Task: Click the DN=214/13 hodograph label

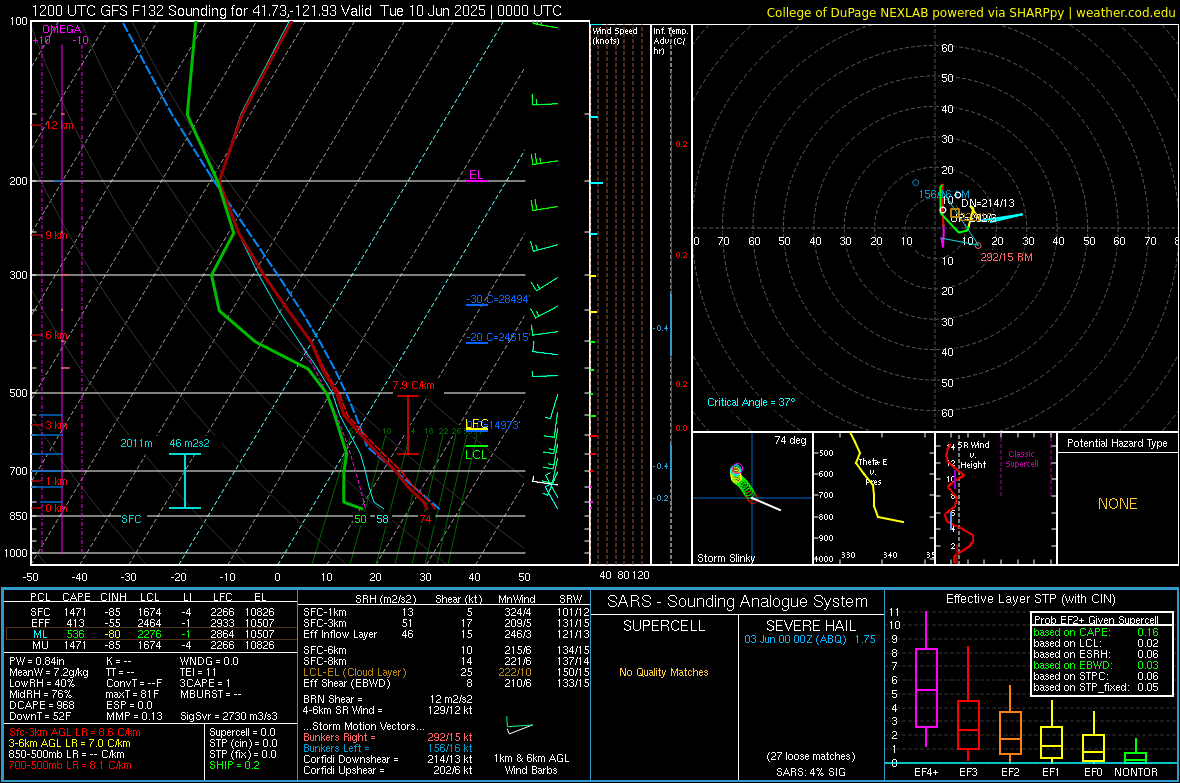Action: click(x=988, y=203)
